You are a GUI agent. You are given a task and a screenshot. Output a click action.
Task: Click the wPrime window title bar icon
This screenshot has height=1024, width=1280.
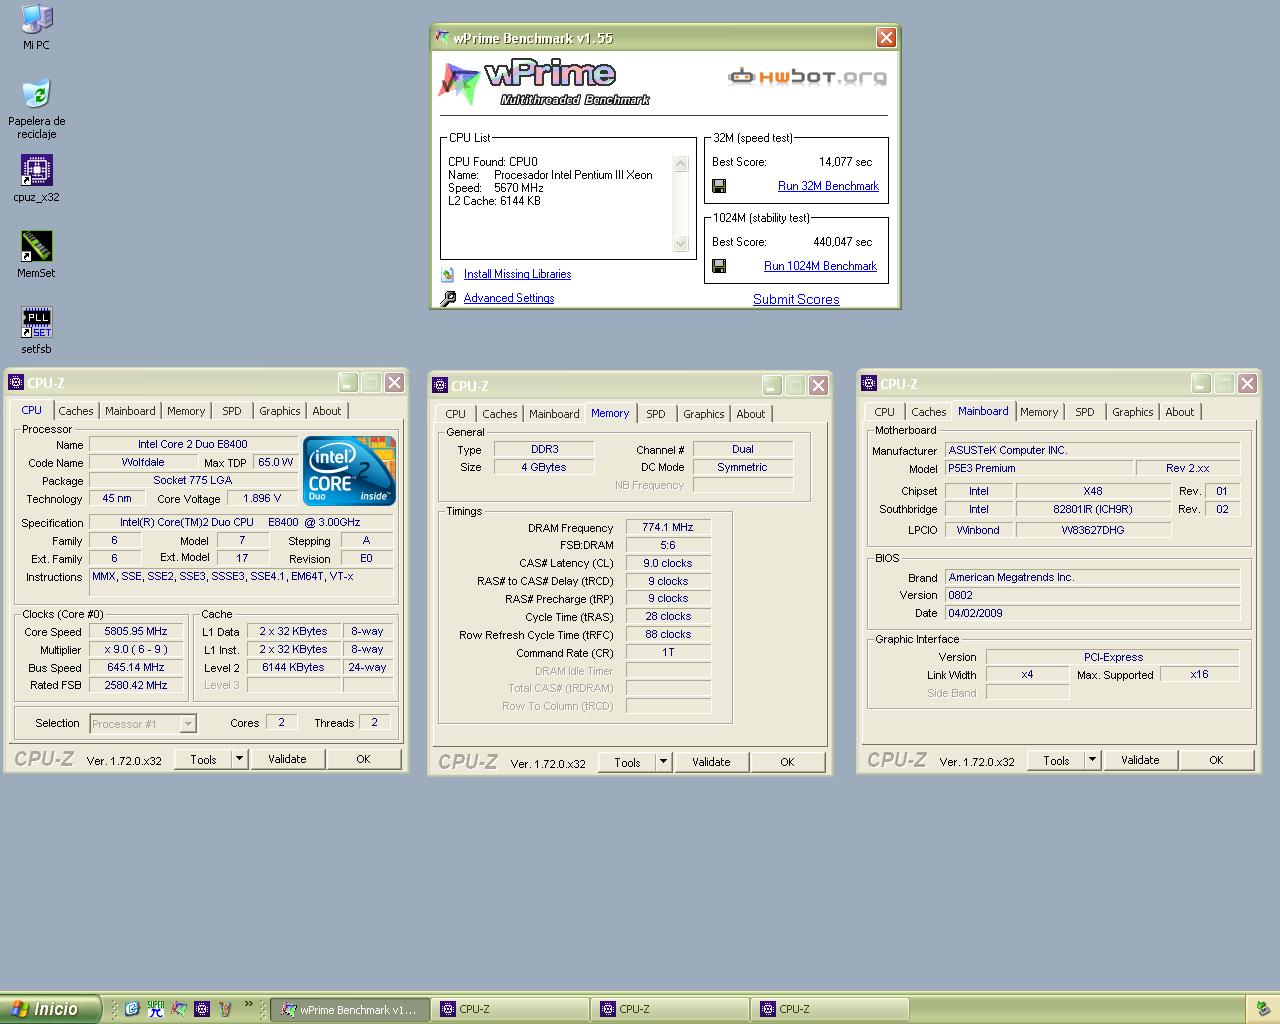[442, 38]
